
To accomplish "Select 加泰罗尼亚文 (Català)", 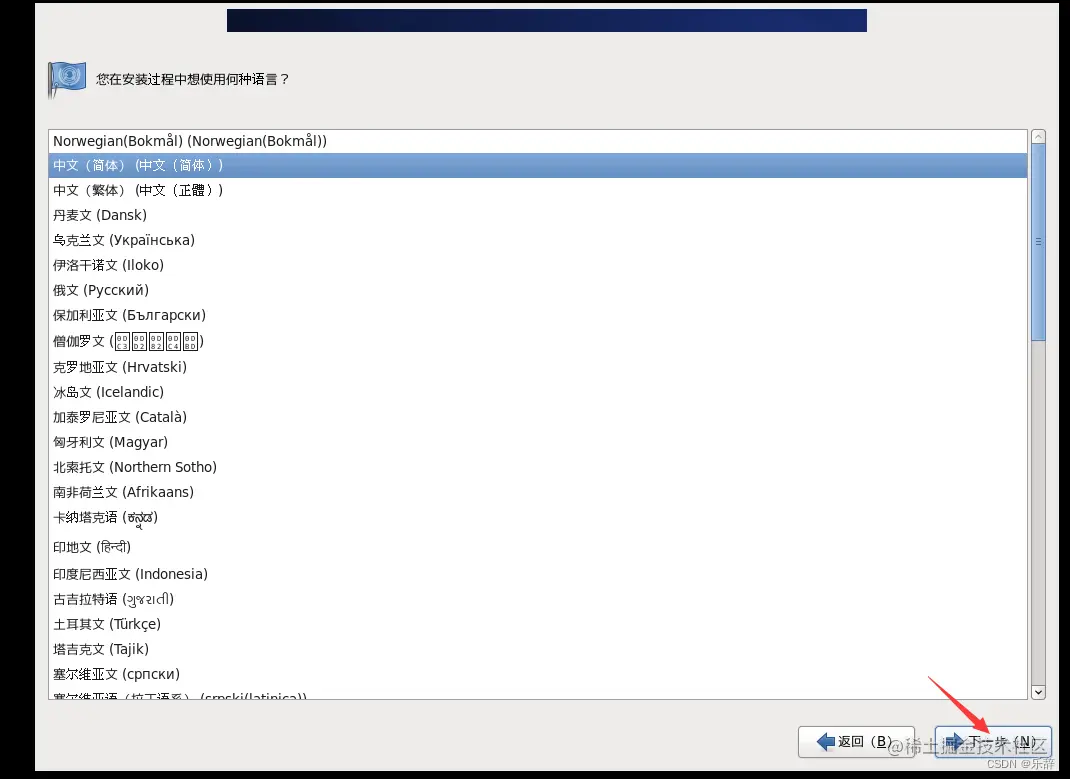I will point(538,417).
